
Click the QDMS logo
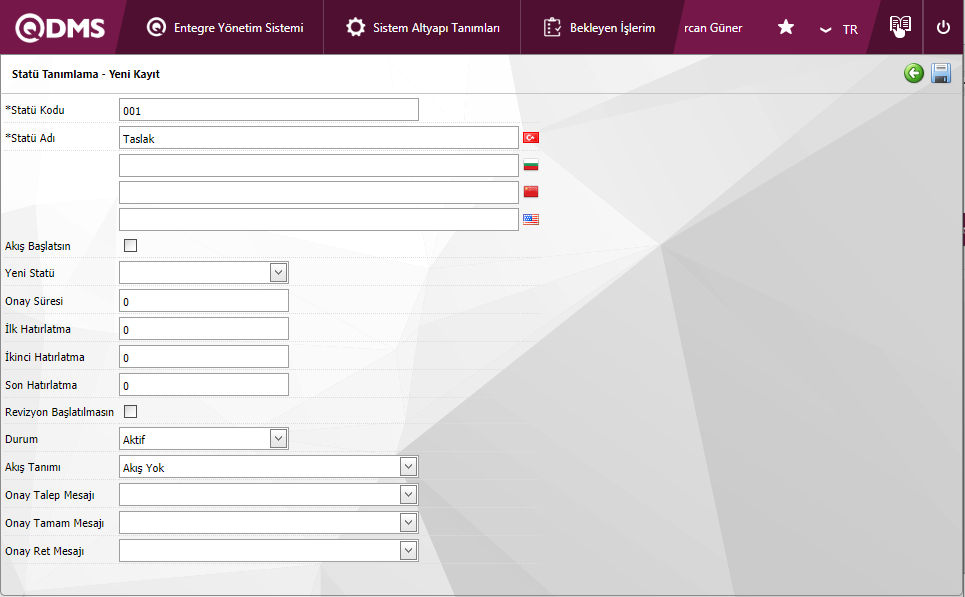[60, 28]
